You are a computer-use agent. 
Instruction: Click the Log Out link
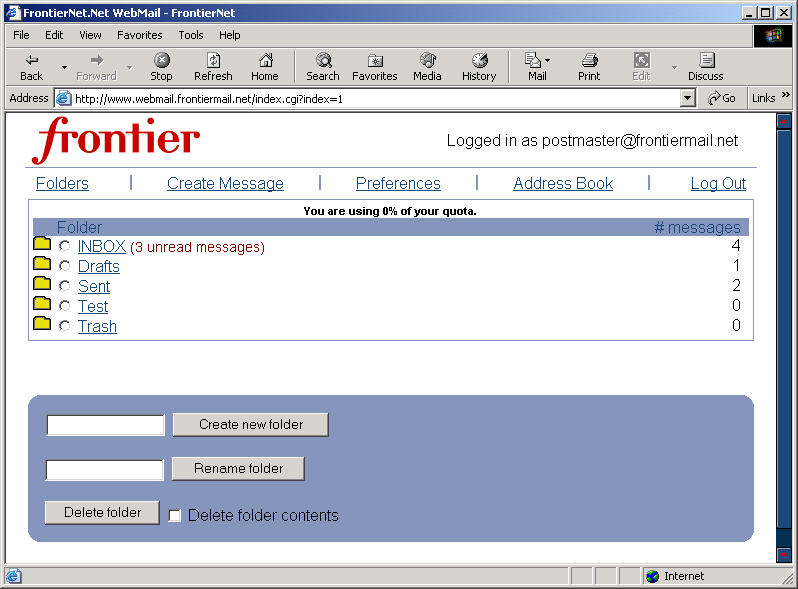pos(718,183)
